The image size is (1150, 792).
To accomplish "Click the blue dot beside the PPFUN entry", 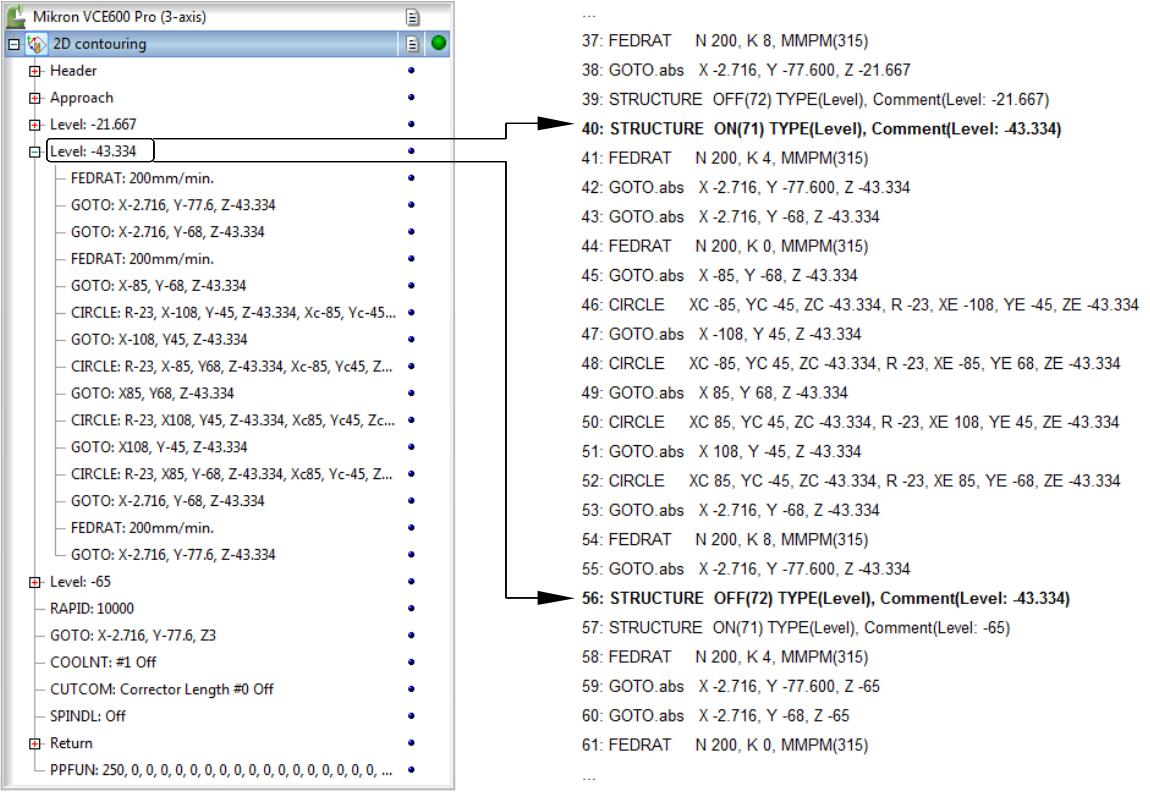I will pos(412,770).
